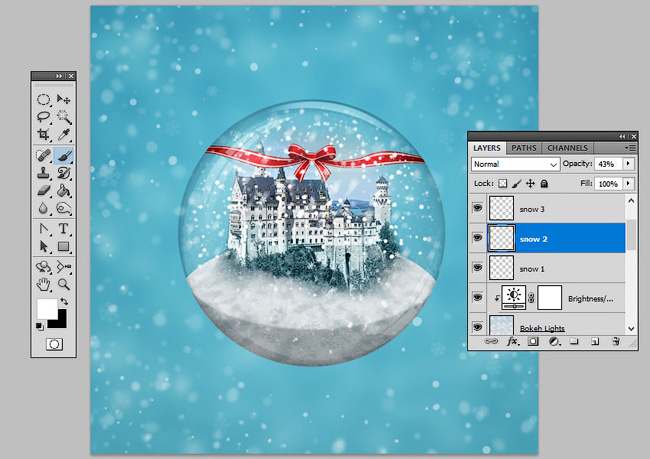This screenshot has height=459, width=650.
Task: Select the Type tool
Action: 63,228
